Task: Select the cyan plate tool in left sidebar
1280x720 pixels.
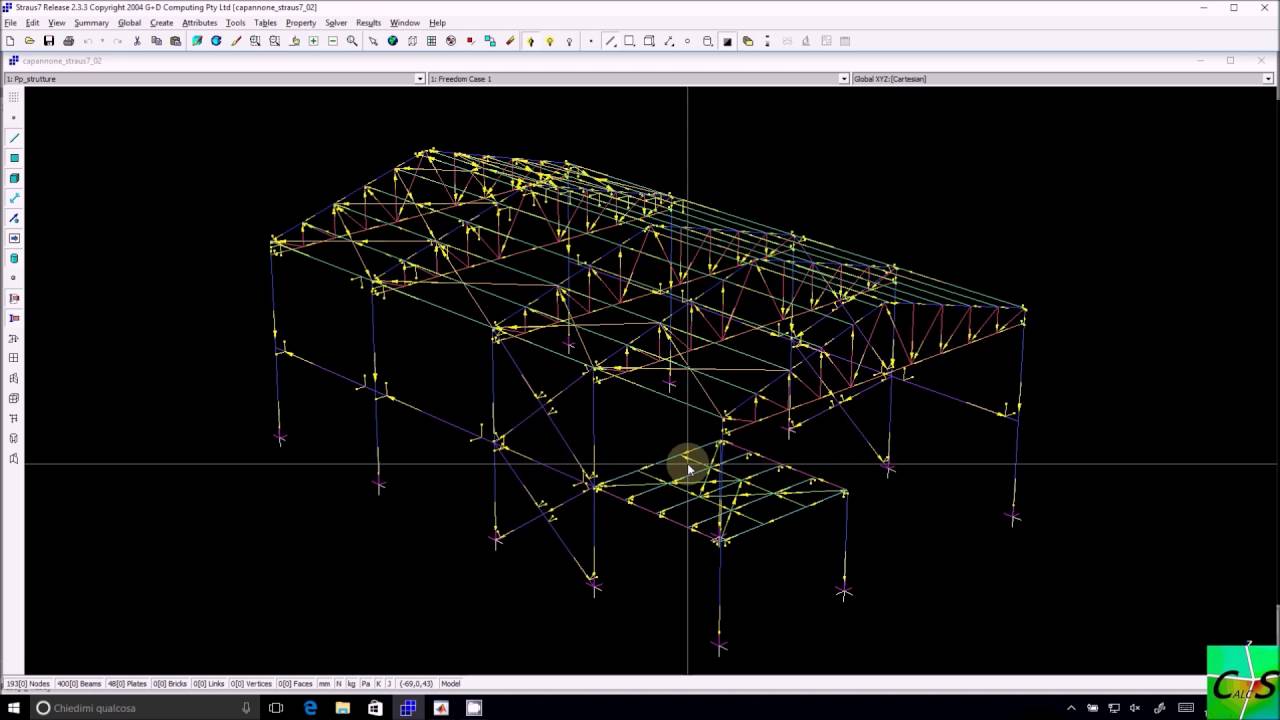Action: (14, 158)
